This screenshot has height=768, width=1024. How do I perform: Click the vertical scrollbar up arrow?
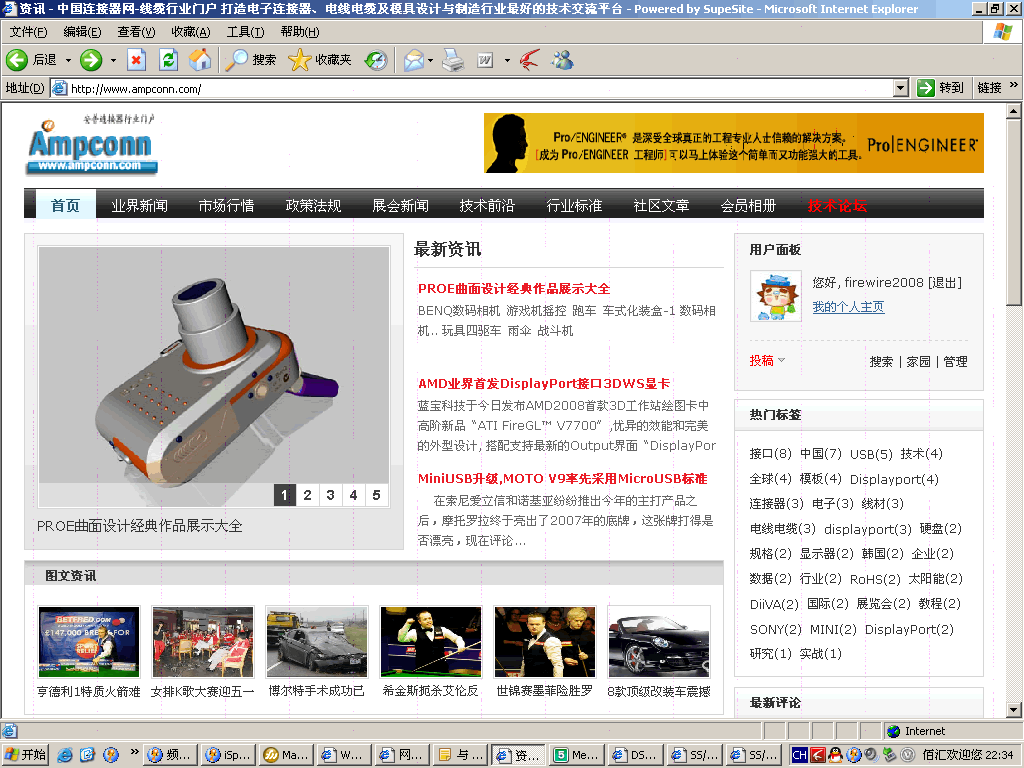tap(1013, 111)
